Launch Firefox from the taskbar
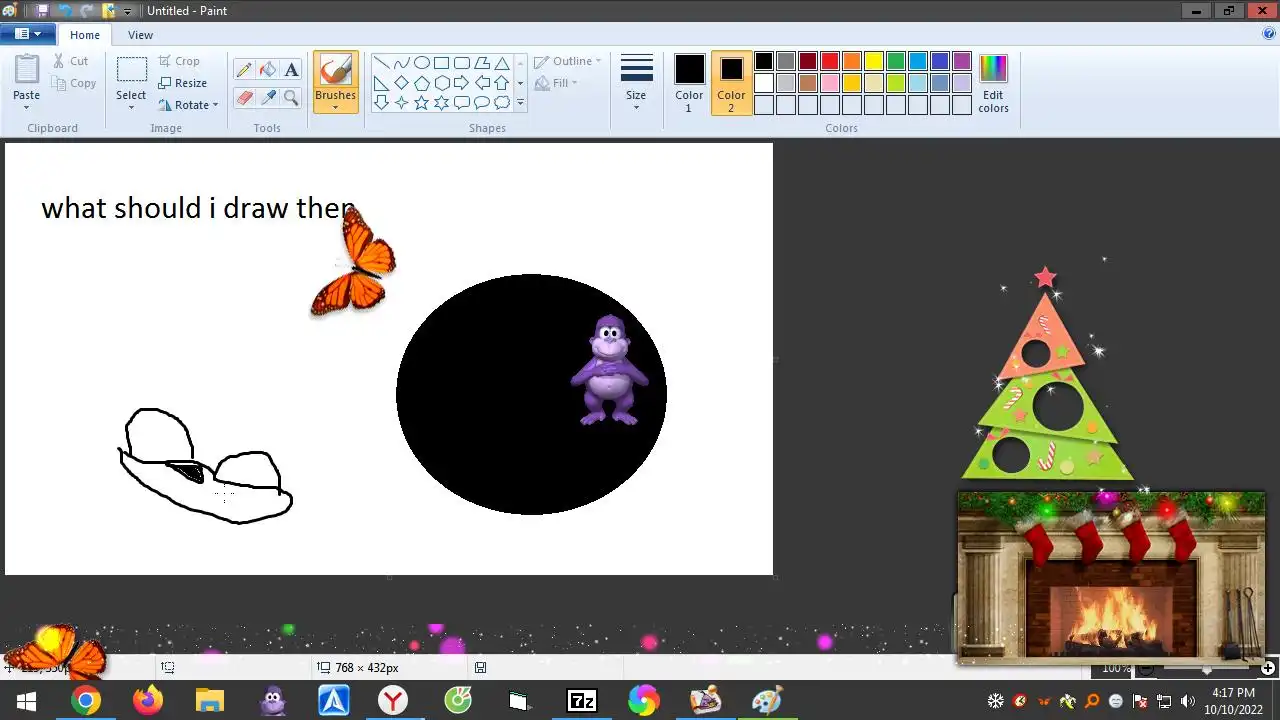 [x=148, y=701]
